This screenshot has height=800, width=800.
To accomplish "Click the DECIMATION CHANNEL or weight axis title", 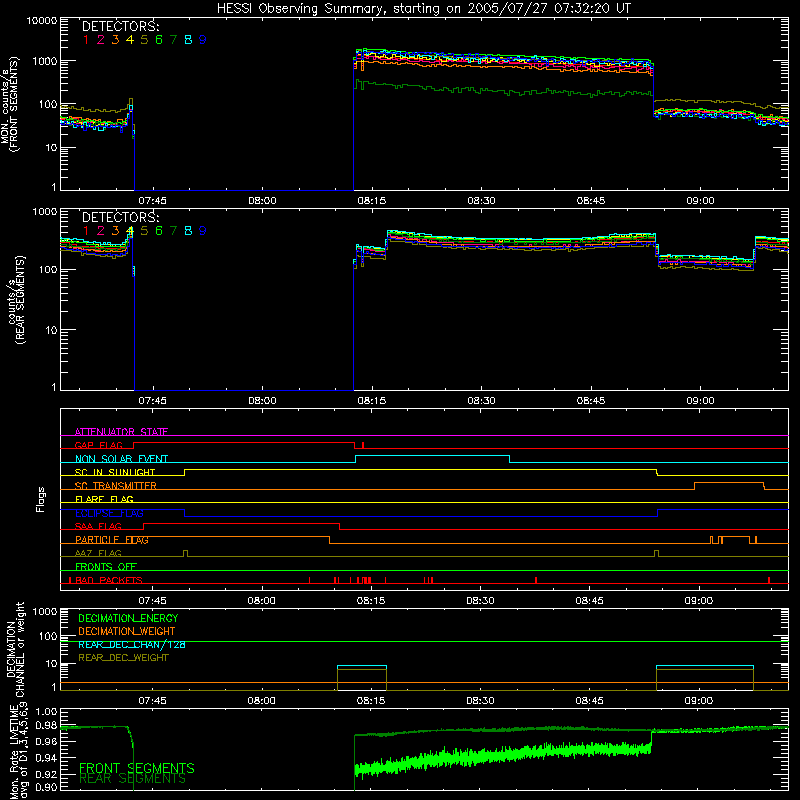I will [x=15, y=649].
